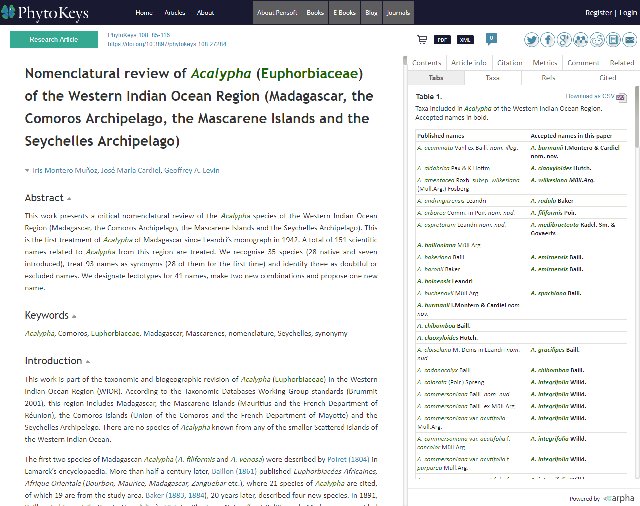Open the Articles menu item
Image resolution: width=640 pixels, height=506 pixels.
(175, 13)
